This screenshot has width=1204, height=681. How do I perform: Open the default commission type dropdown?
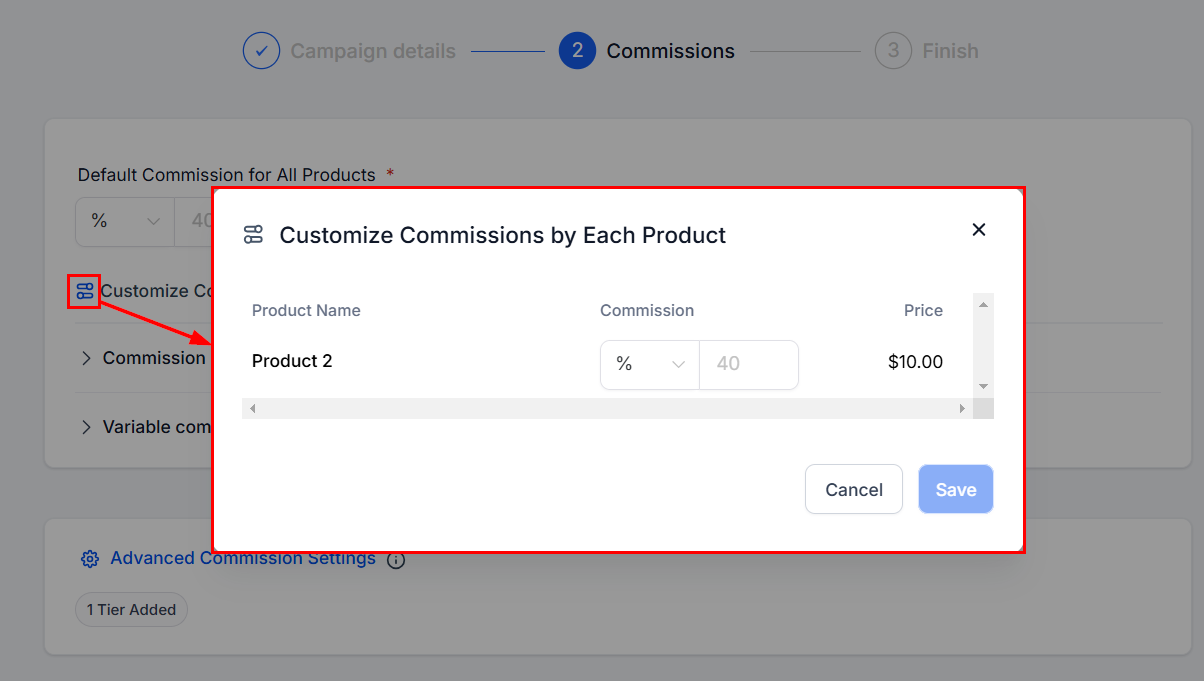point(125,221)
